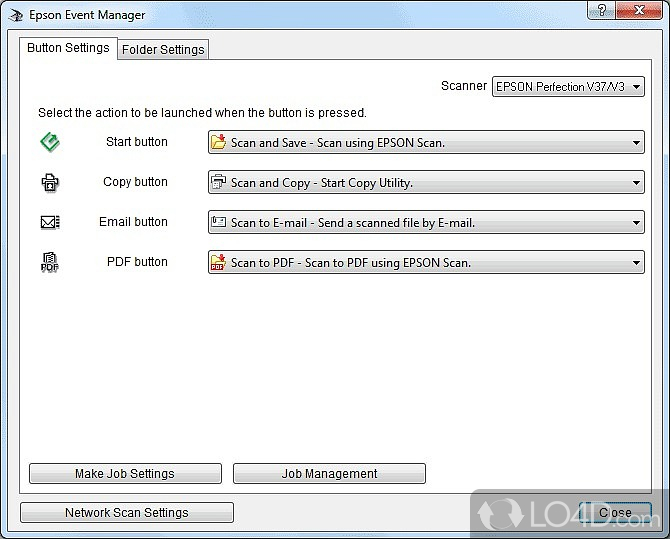670x539 pixels.
Task: Open the Scanner model dropdown
Action: [x=568, y=87]
